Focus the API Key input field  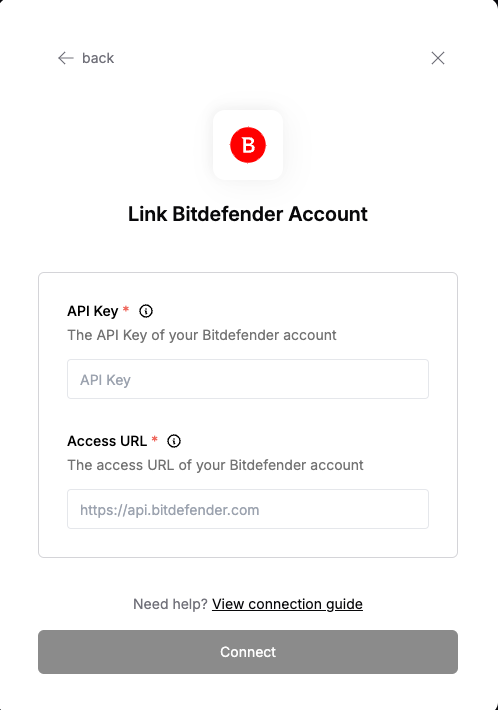click(x=248, y=379)
